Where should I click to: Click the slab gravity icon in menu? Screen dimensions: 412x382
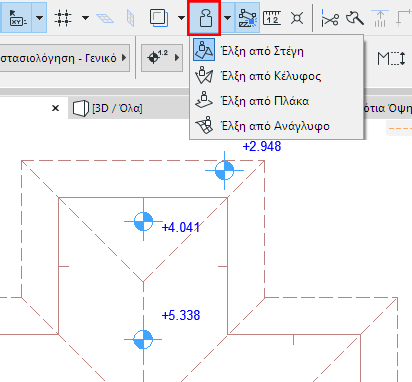click(x=204, y=100)
